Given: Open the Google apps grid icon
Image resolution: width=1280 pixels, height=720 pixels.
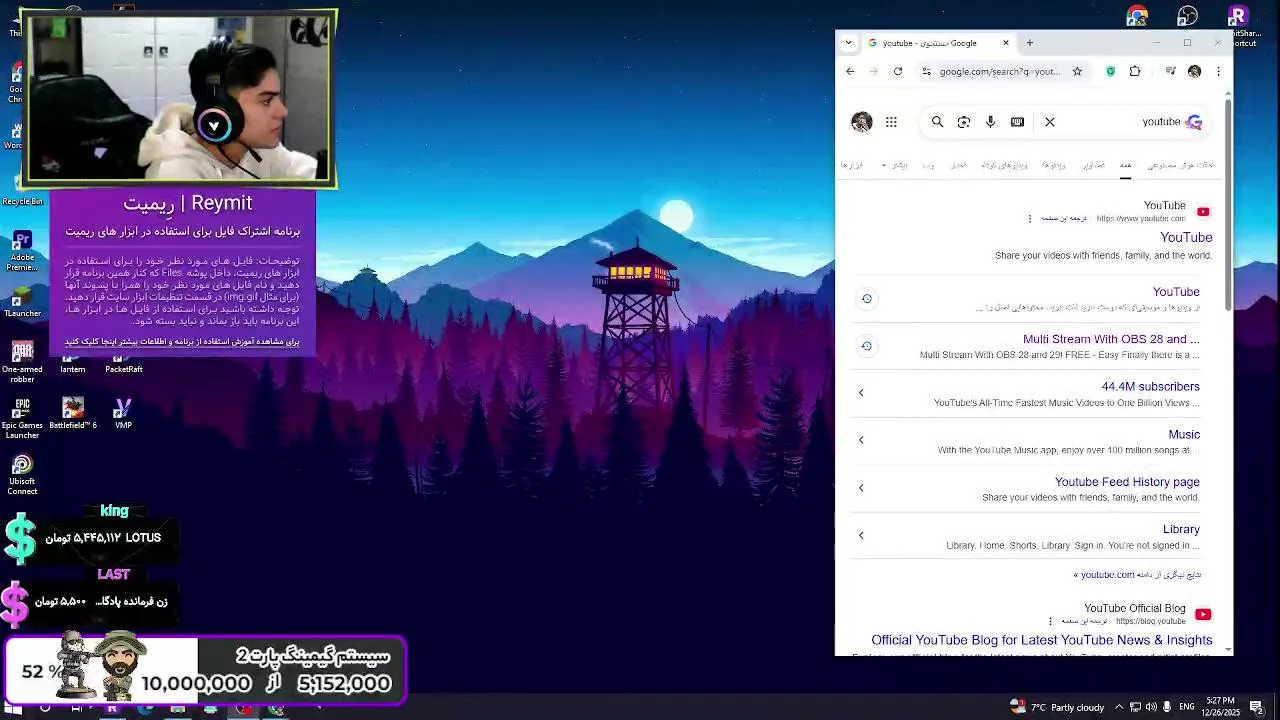Looking at the screenshot, I should coord(891,122).
